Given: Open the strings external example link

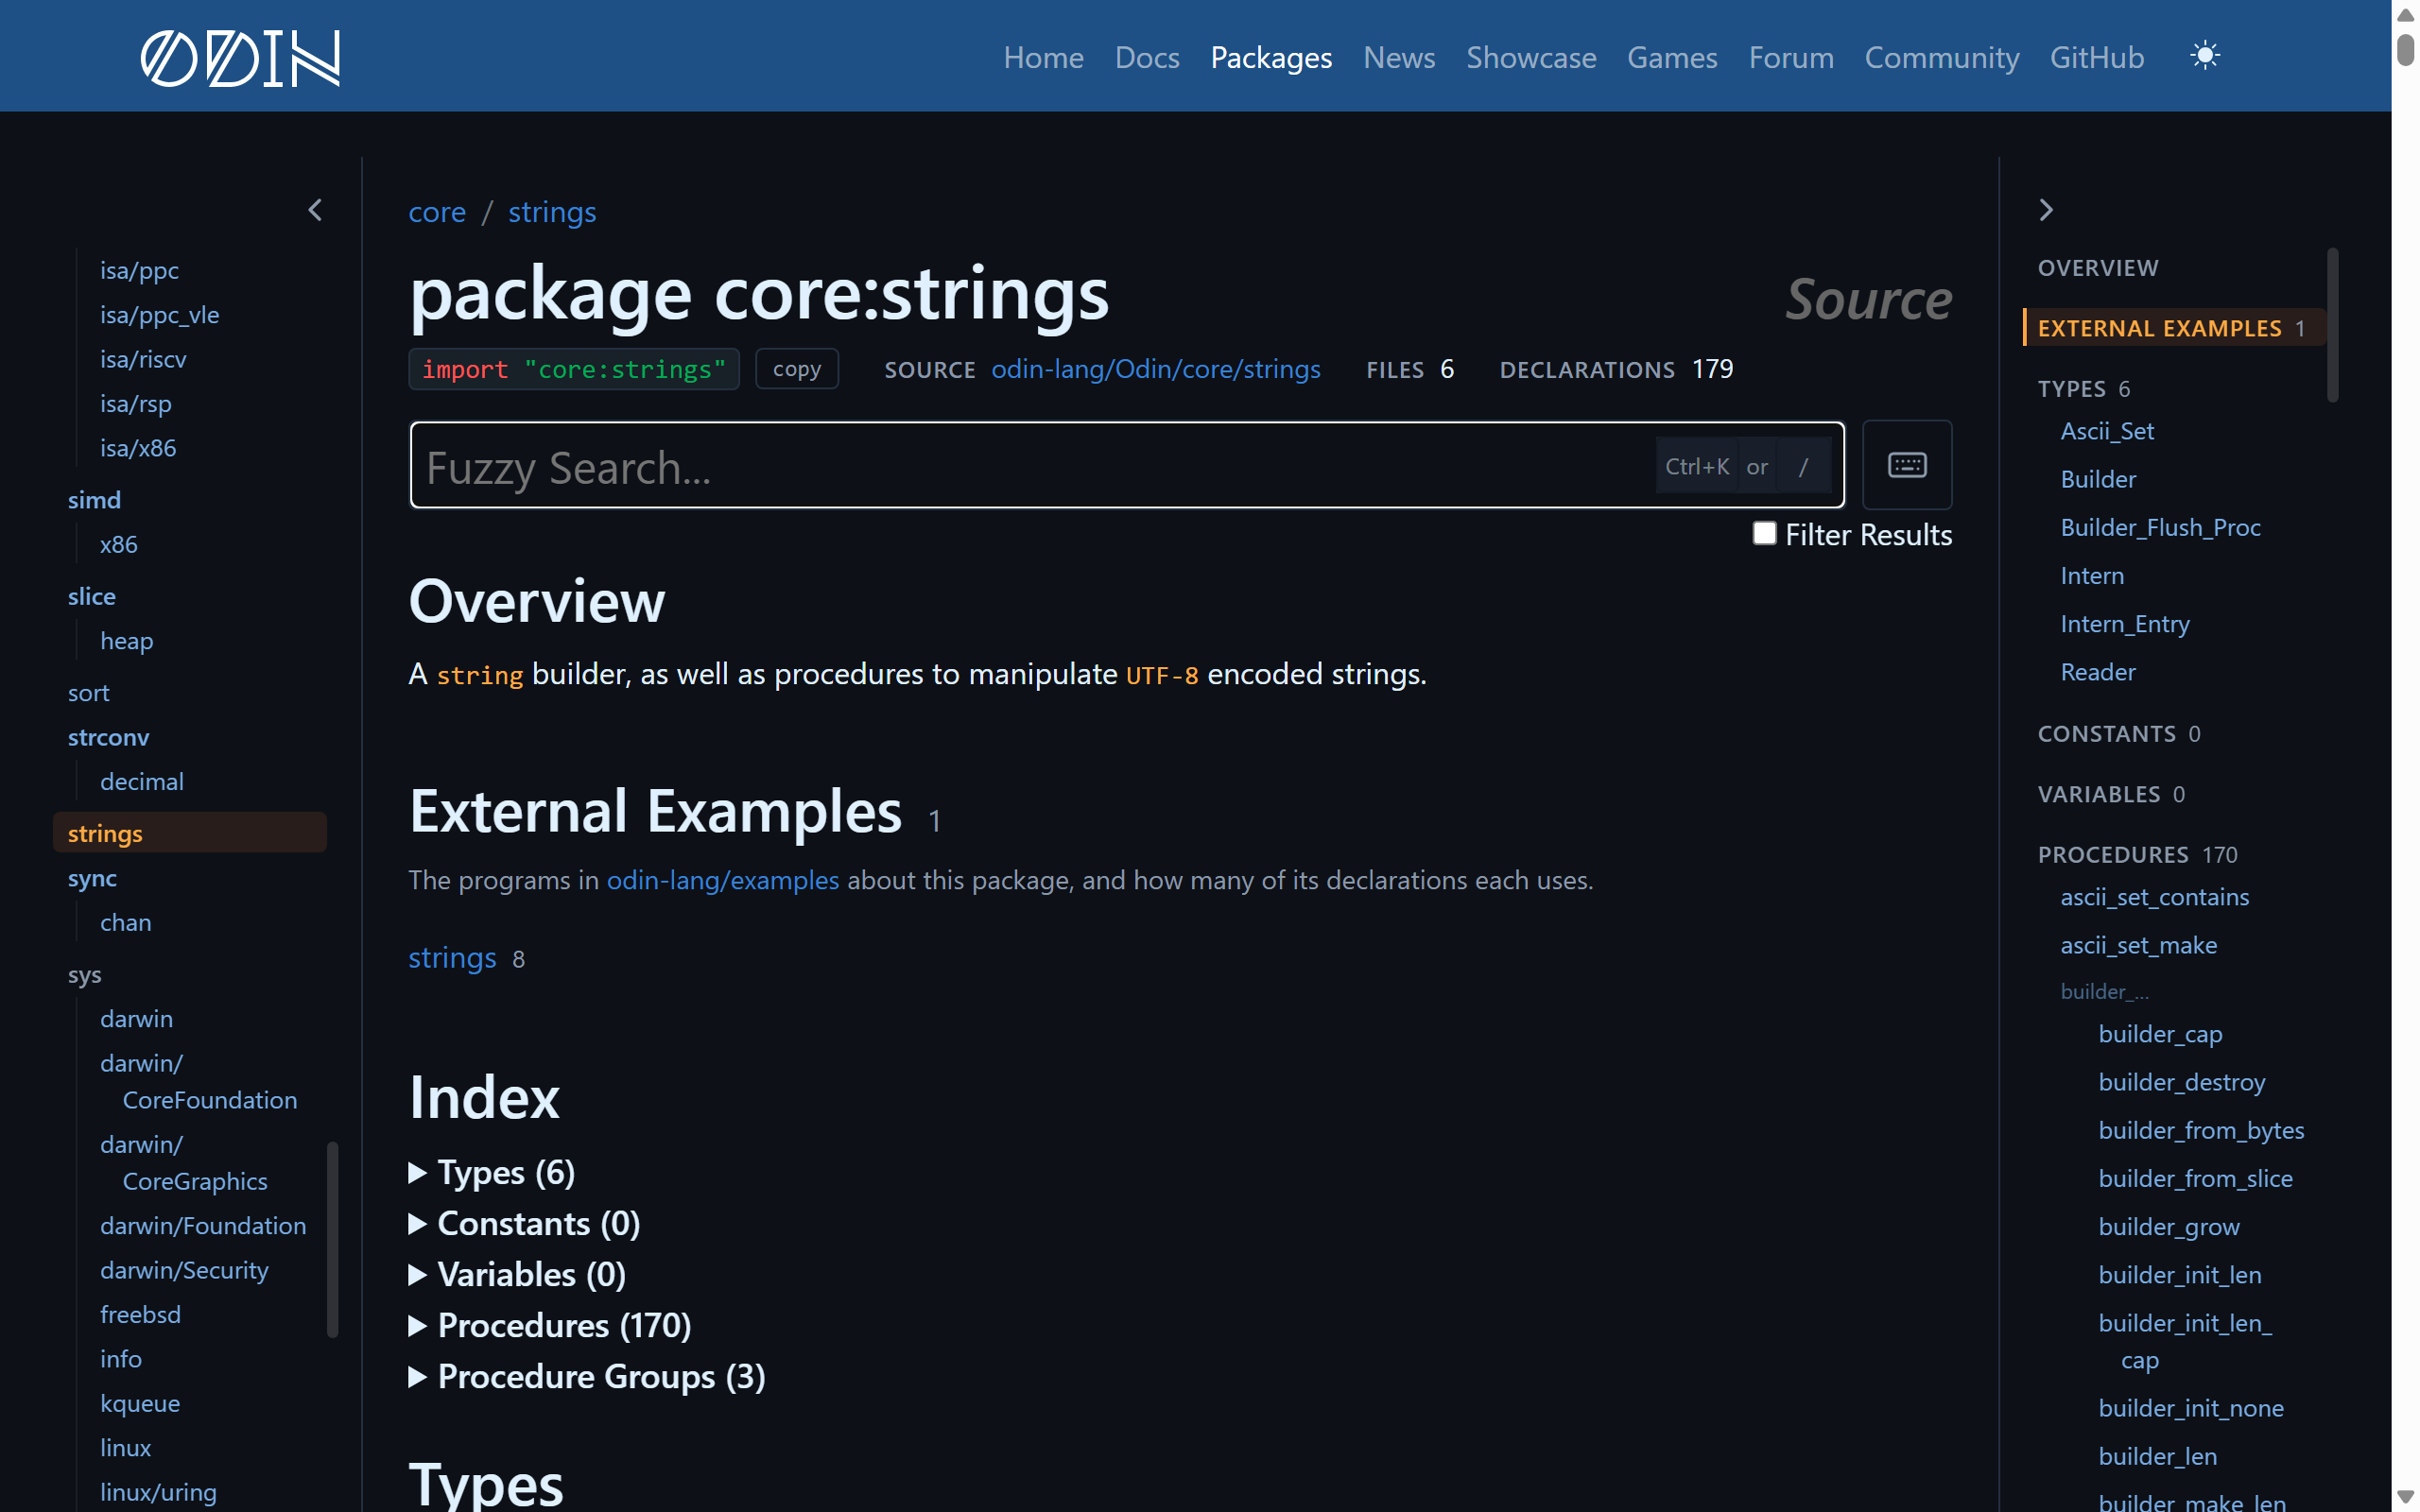Looking at the screenshot, I should 452,957.
